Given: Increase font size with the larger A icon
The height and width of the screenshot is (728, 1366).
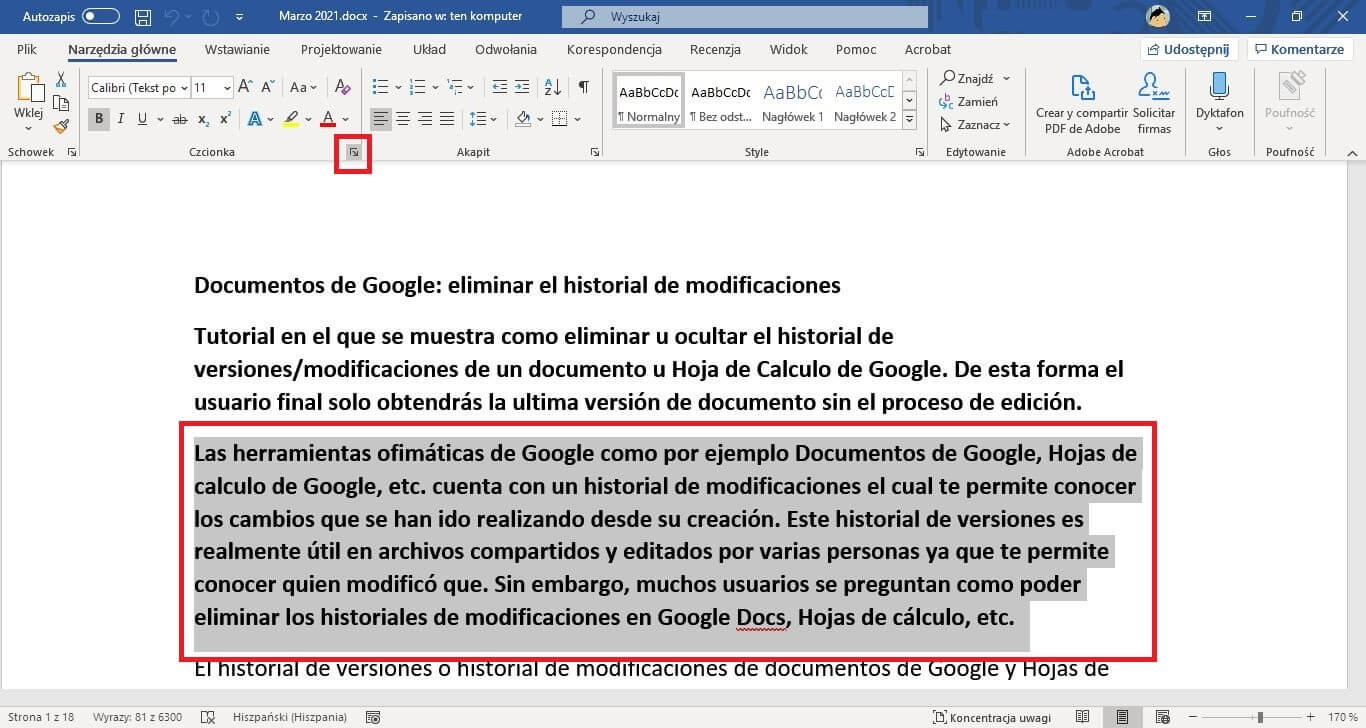Looking at the screenshot, I should [246, 88].
